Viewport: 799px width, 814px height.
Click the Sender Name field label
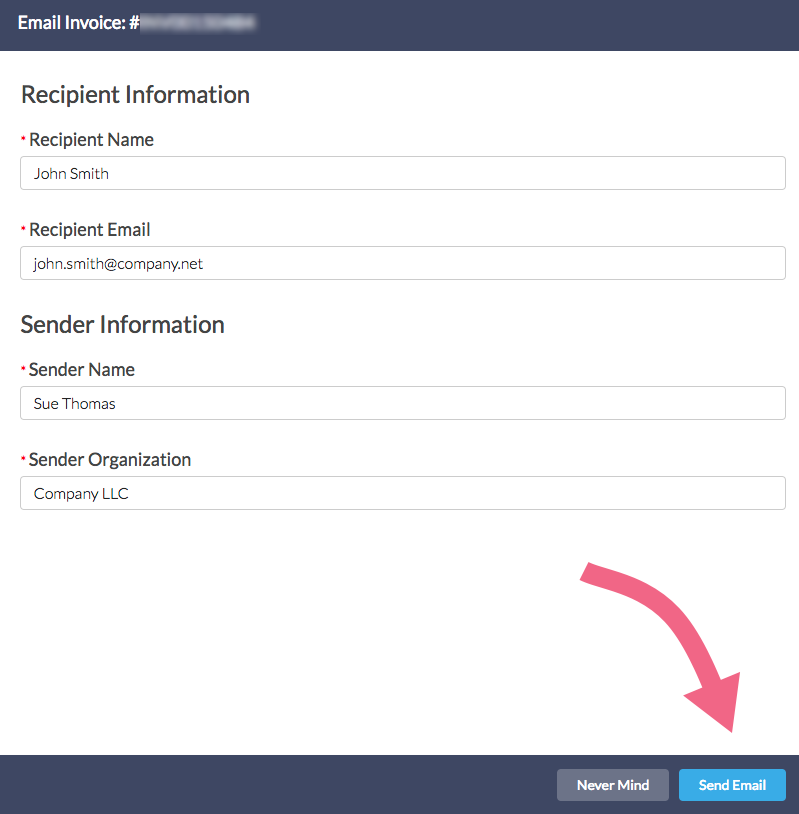click(81, 370)
